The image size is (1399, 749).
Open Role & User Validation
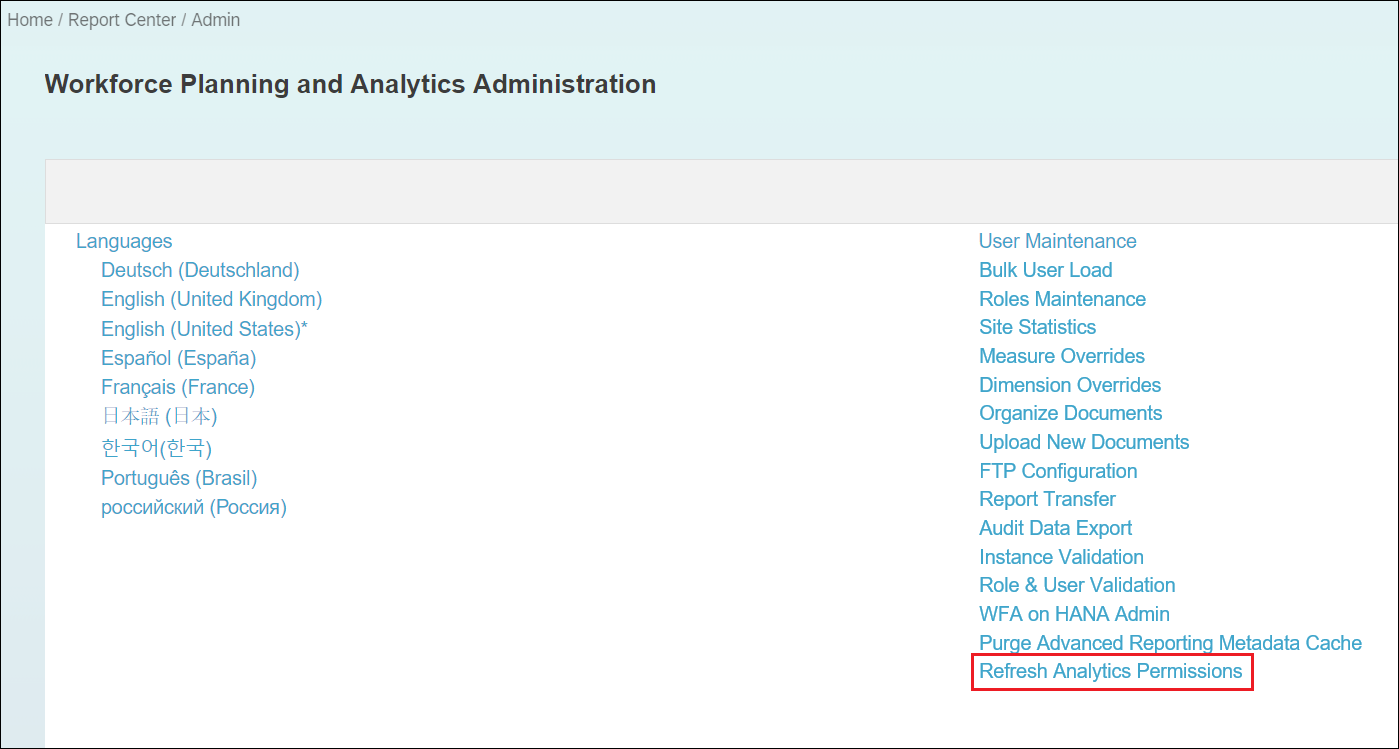(x=1078, y=585)
